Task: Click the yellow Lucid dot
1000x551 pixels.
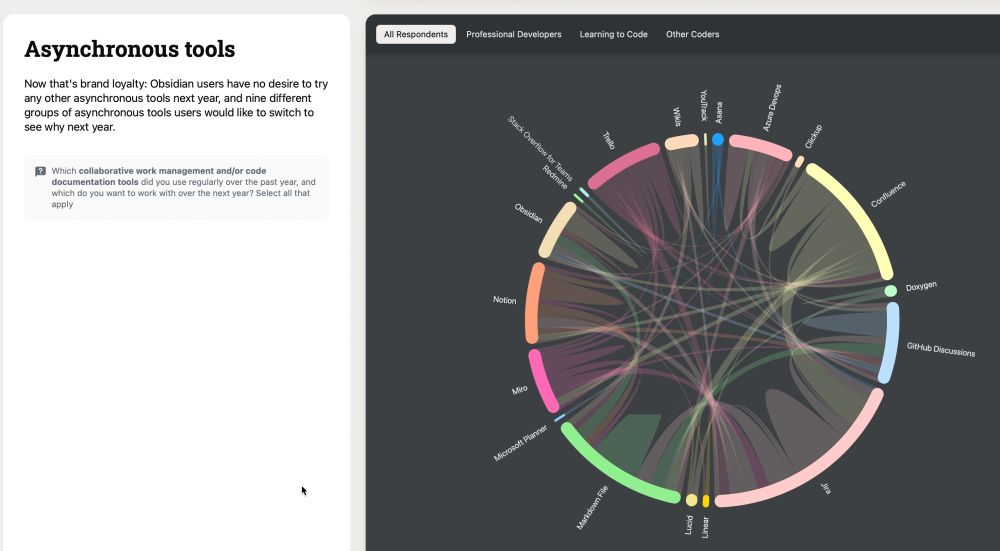Action: tap(691, 500)
